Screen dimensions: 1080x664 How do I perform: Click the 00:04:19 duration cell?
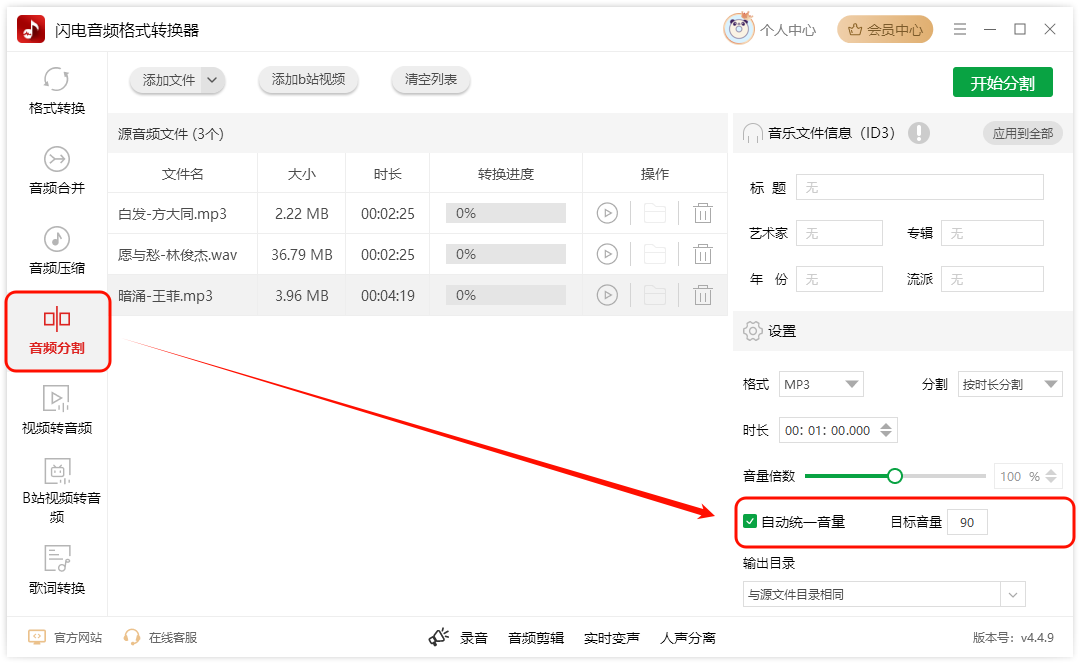pos(388,296)
